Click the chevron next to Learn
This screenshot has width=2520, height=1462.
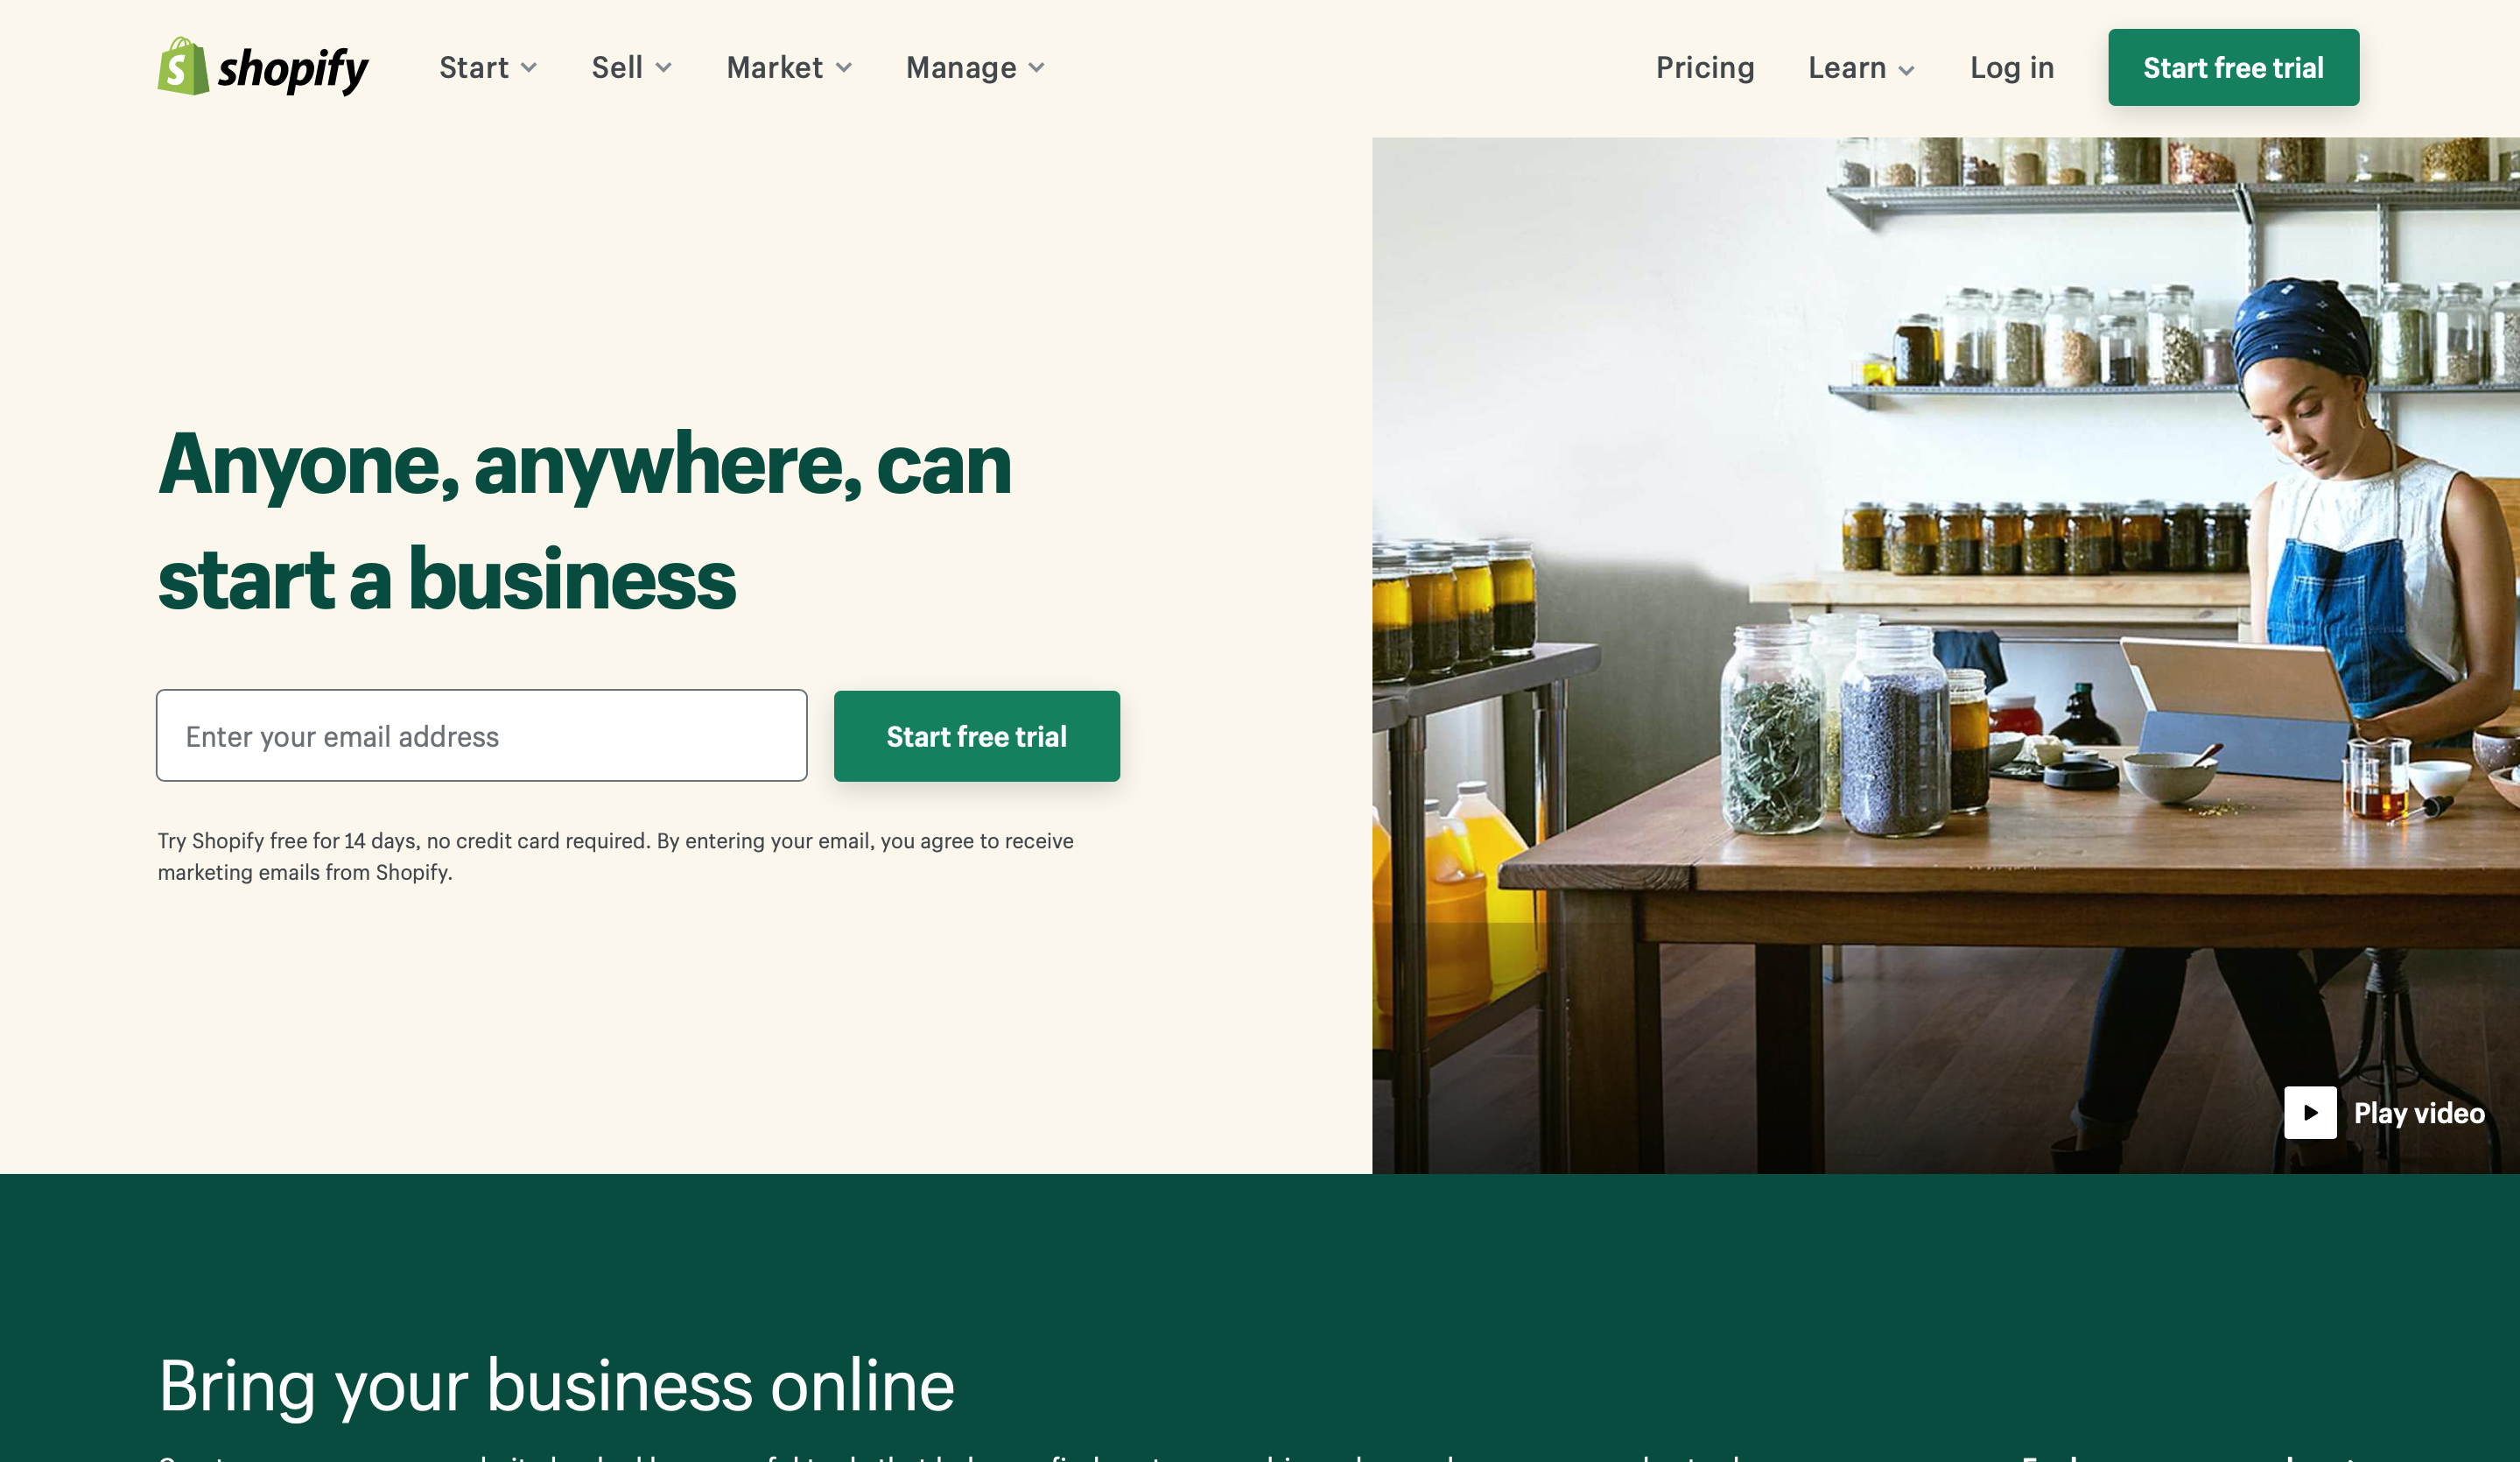(1907, 70)
